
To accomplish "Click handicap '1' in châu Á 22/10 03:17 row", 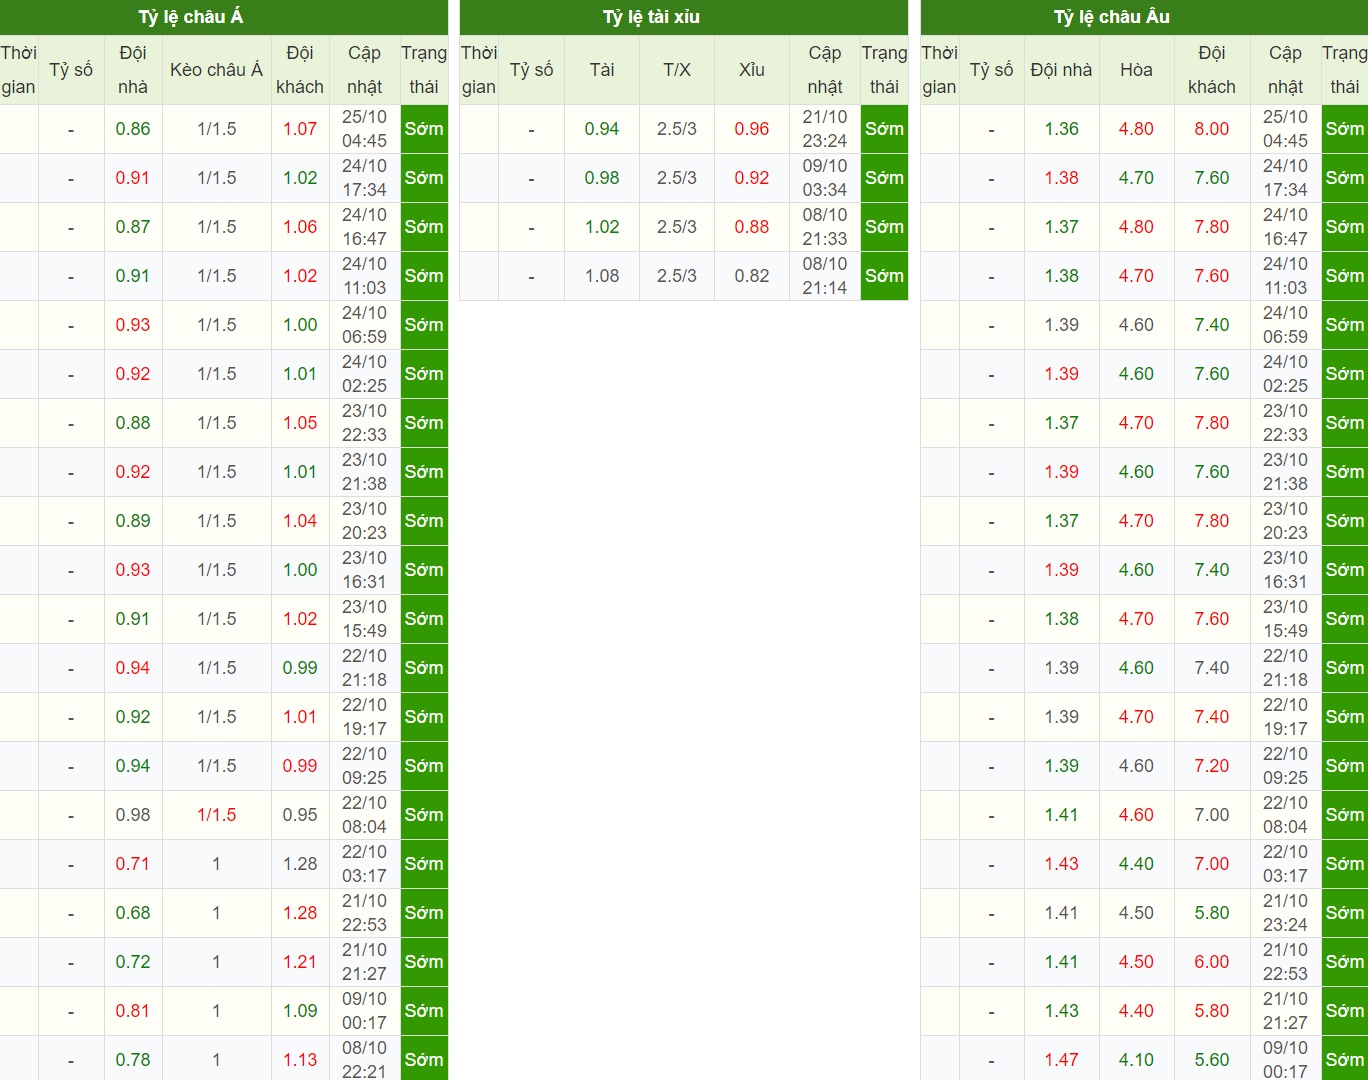I will tap(216, 864).
